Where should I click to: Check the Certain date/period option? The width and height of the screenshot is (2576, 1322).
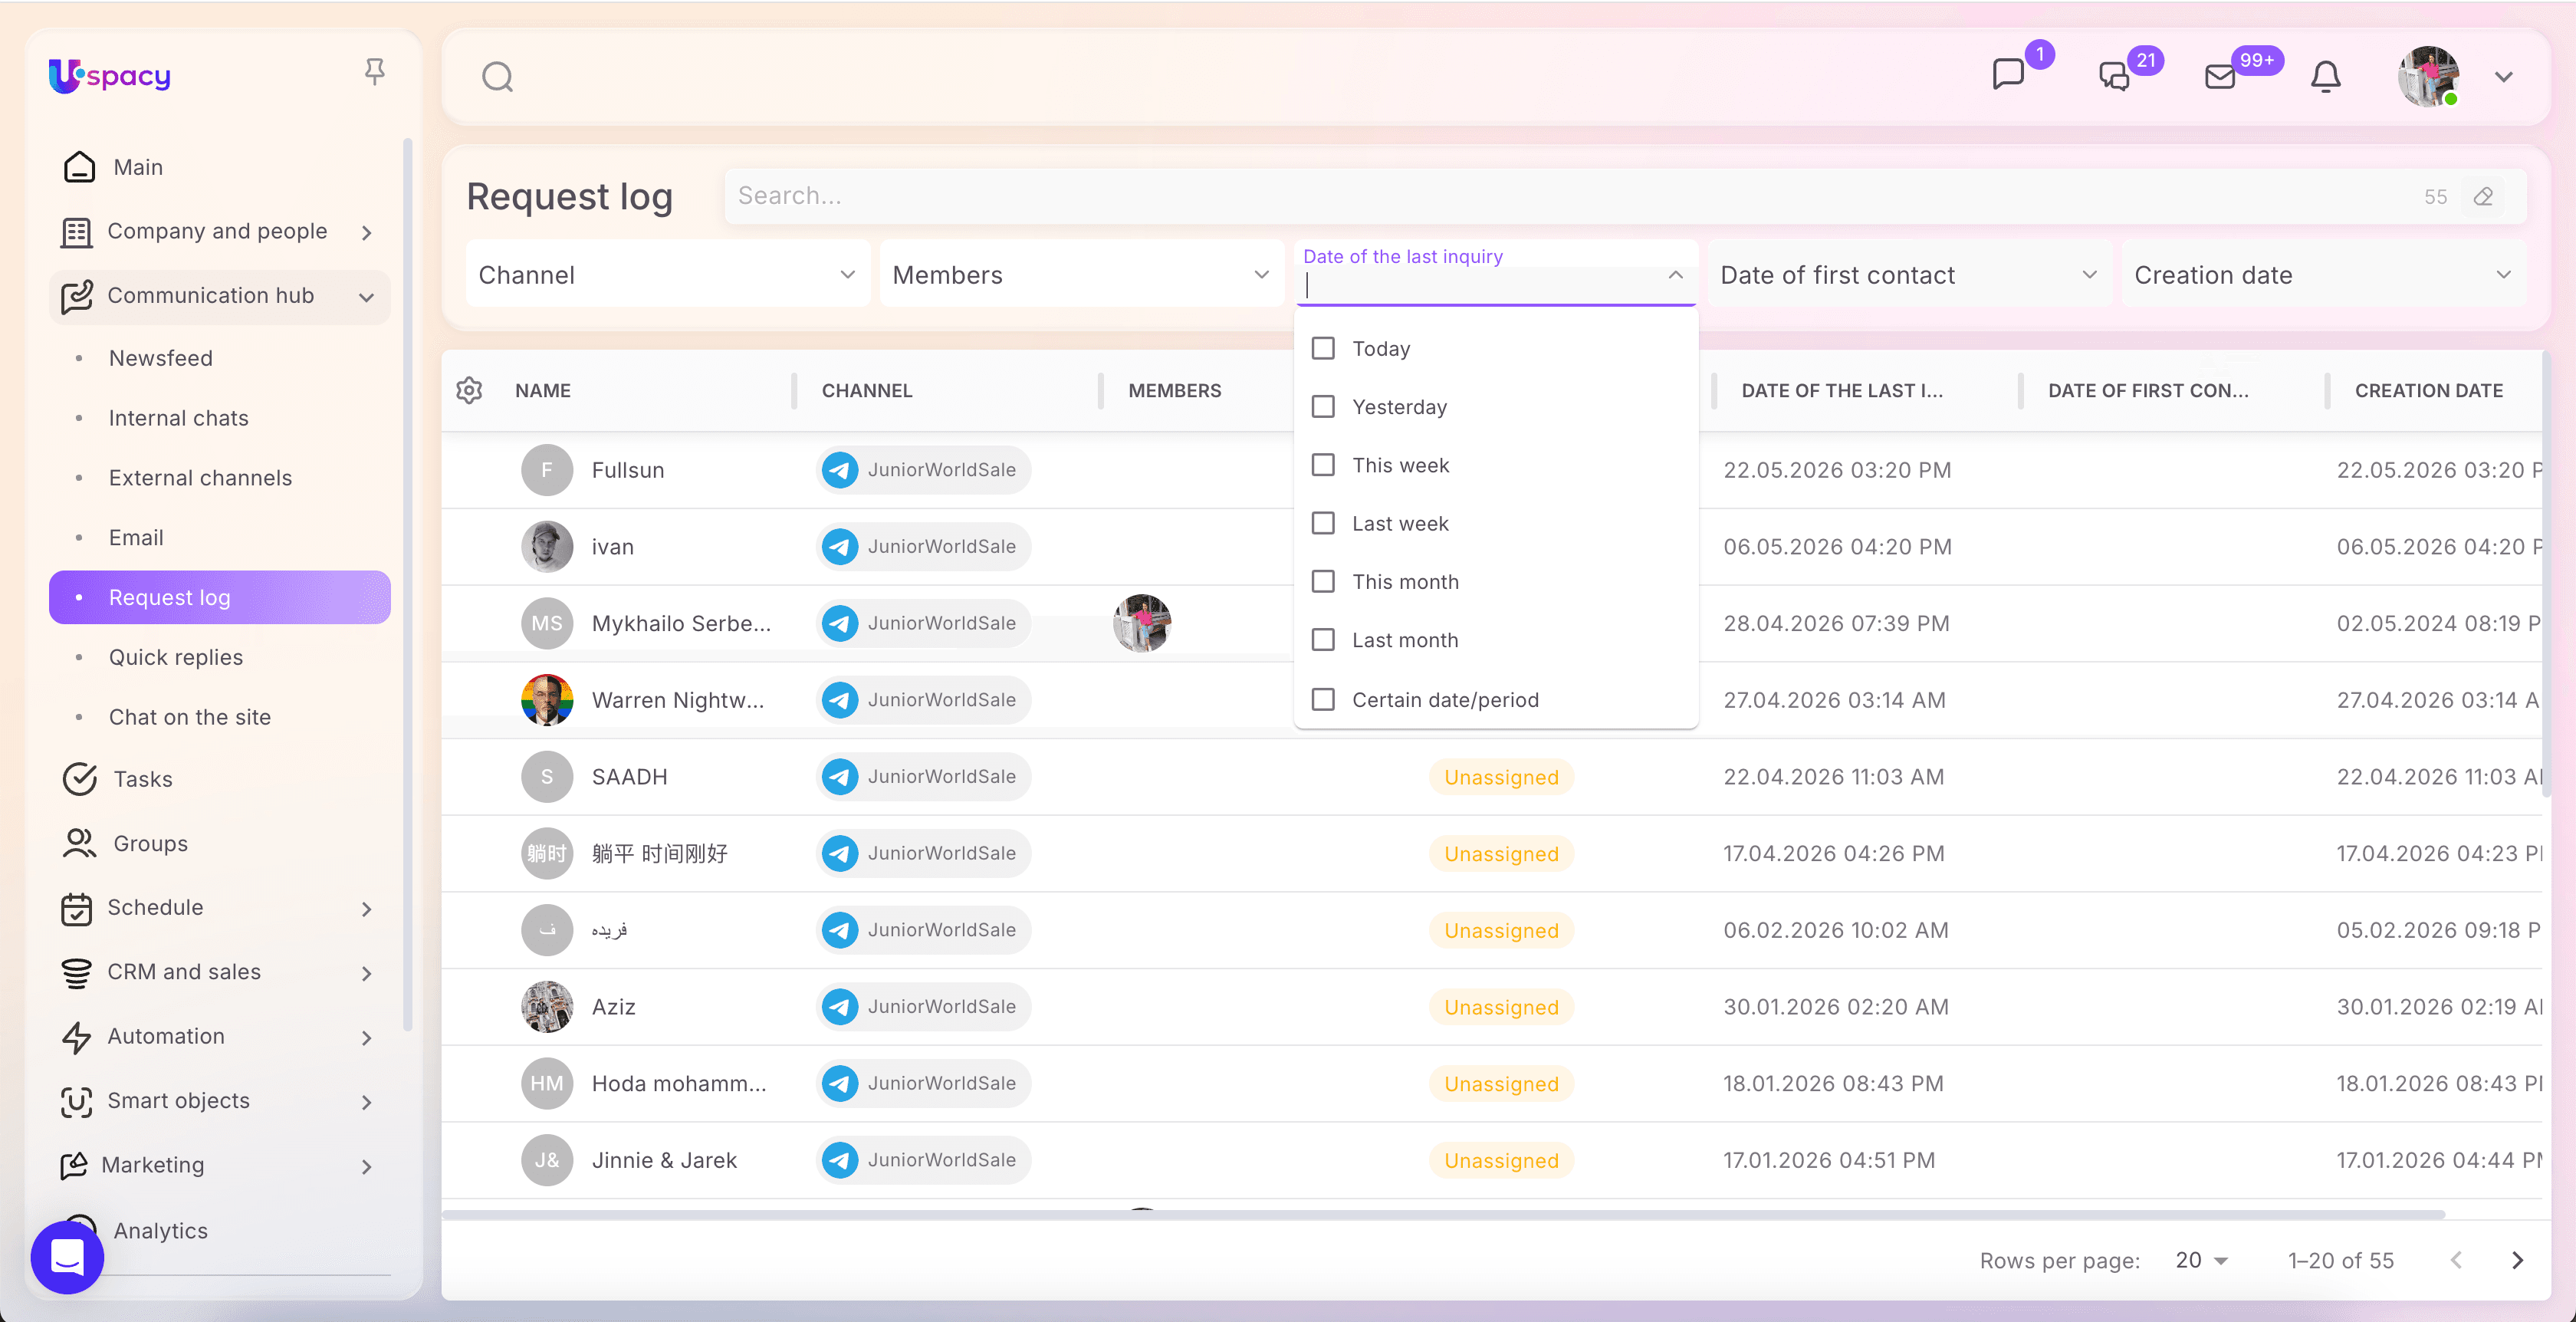(x=1323, y=699)
